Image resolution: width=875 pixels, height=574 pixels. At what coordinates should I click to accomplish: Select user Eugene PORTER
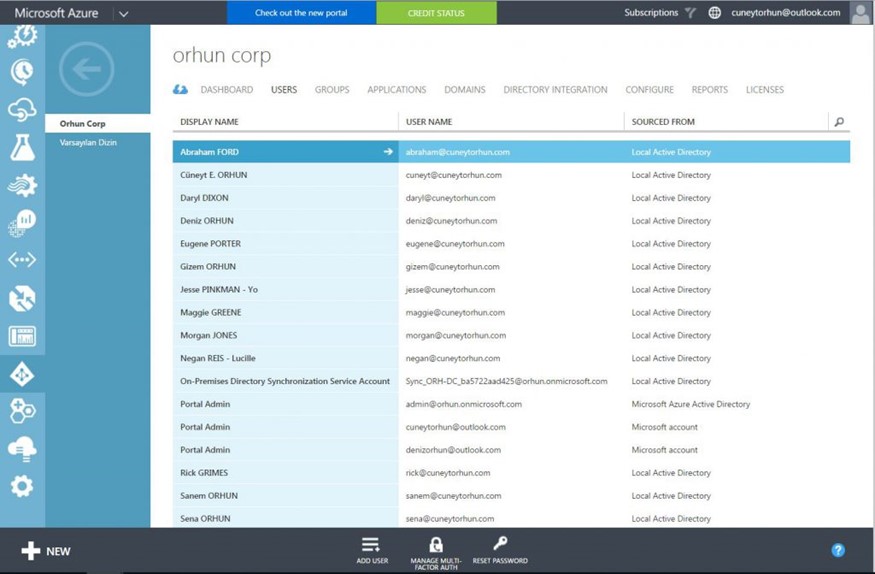(210, 243)
